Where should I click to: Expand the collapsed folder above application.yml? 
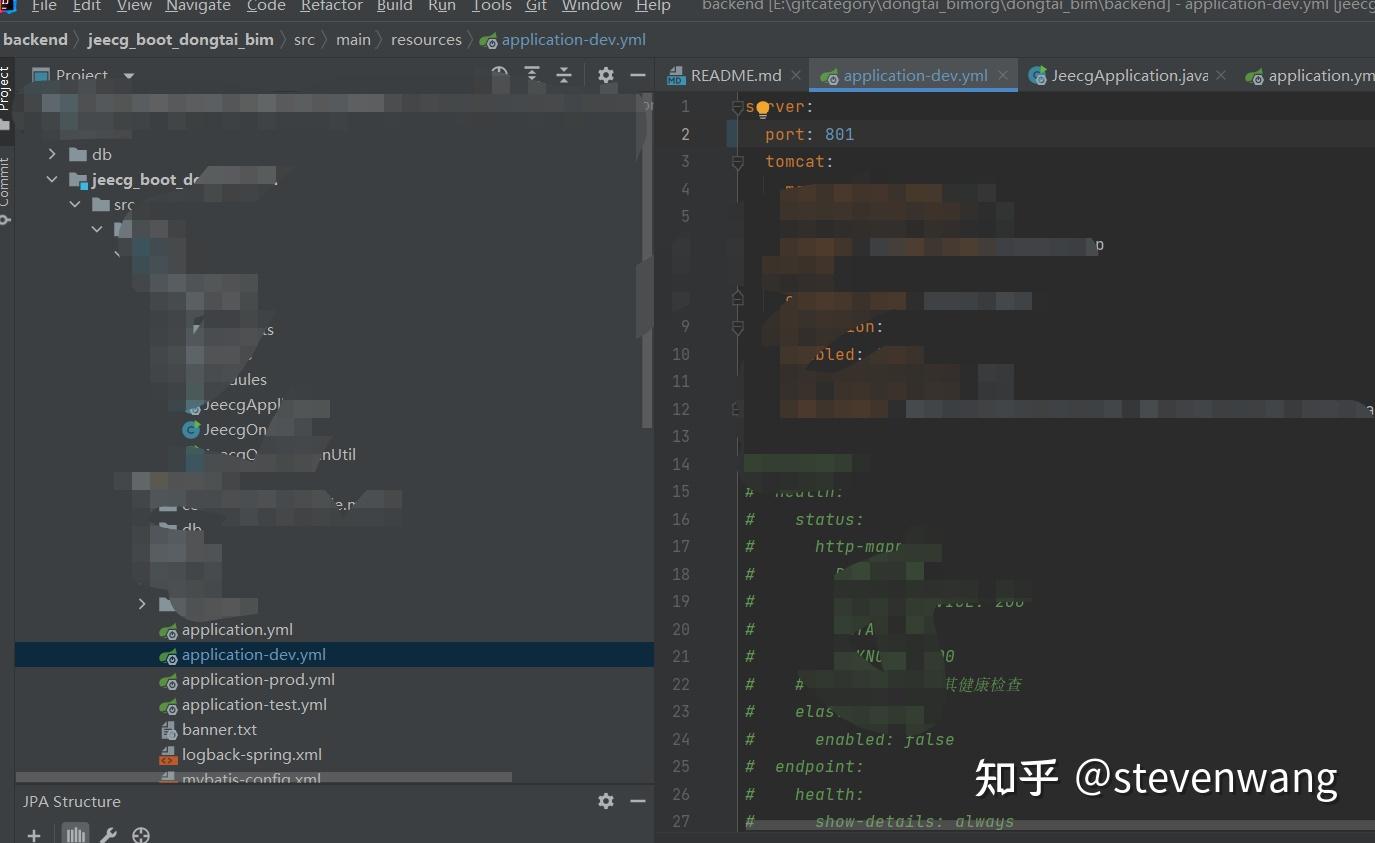[x=142, y=604]
